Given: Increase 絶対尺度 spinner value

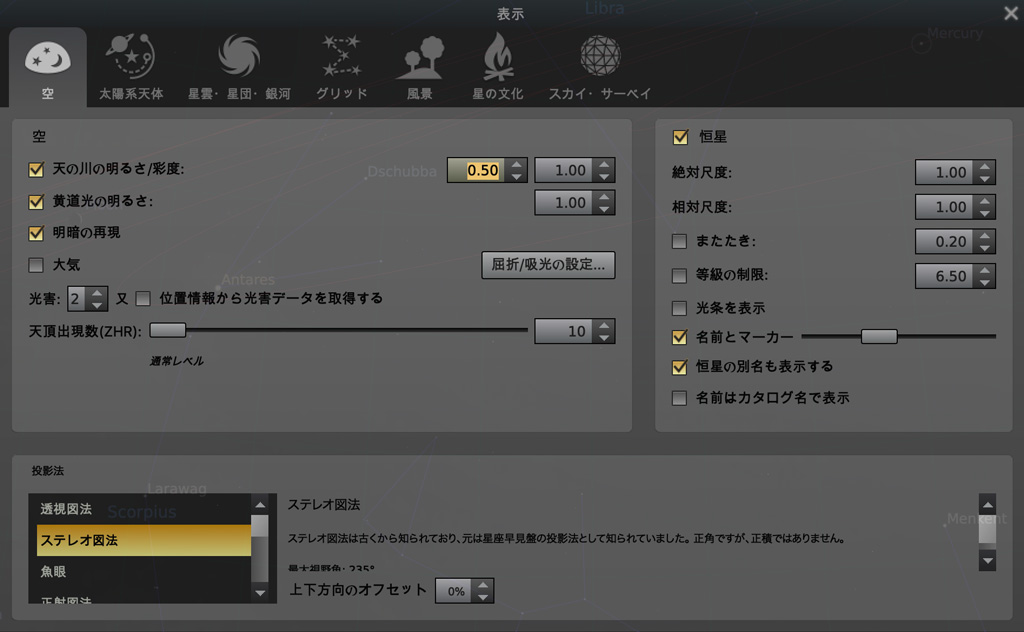Looking at the screenshot, I should point(985,166).
